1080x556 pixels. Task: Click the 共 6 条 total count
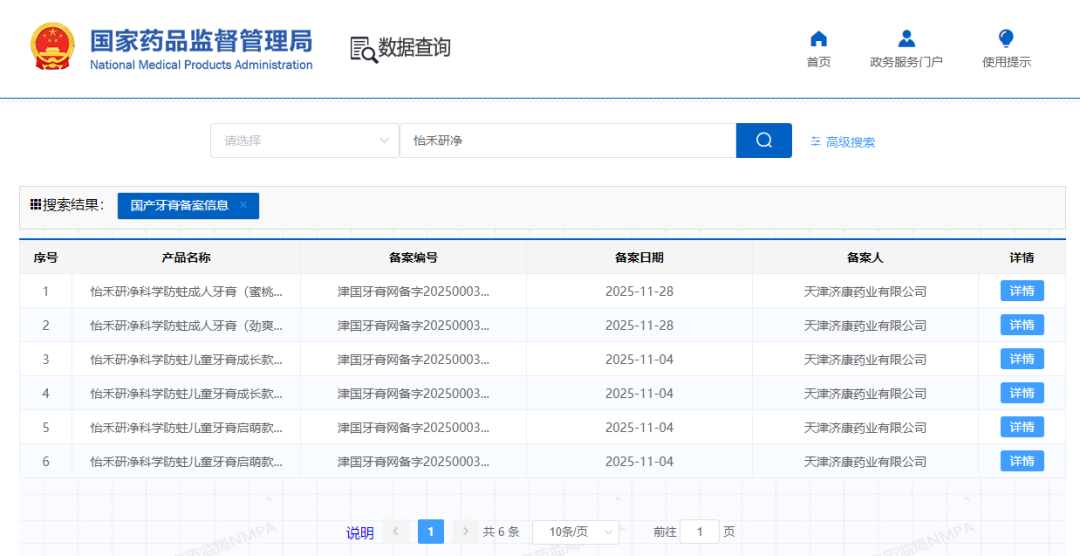tap(501, 532)
